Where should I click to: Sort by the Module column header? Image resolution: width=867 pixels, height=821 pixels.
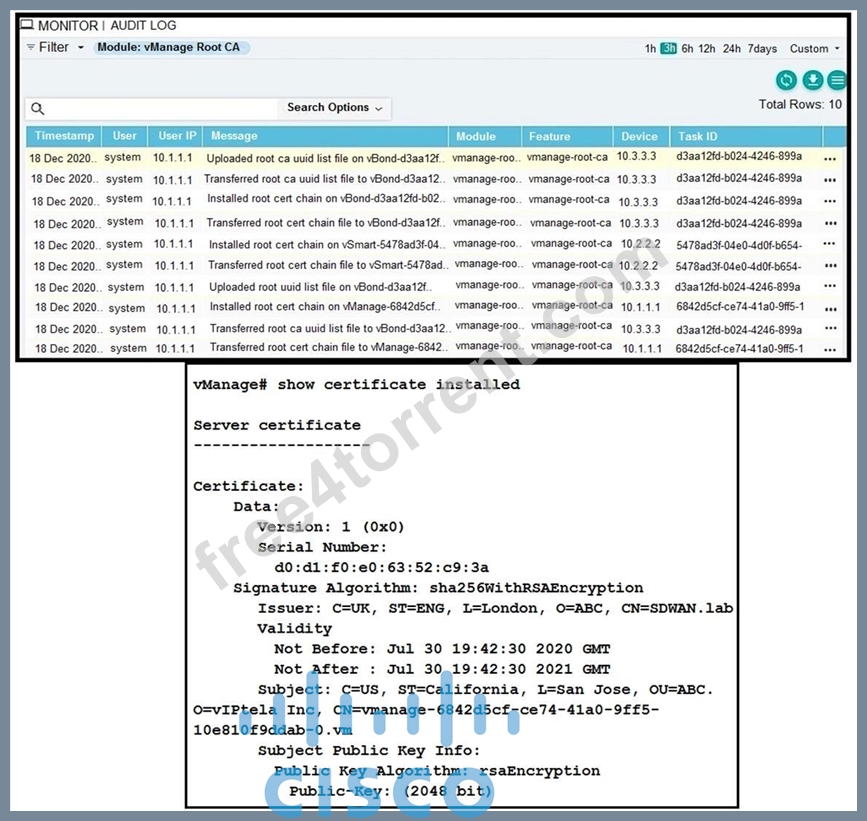point(485,136)
